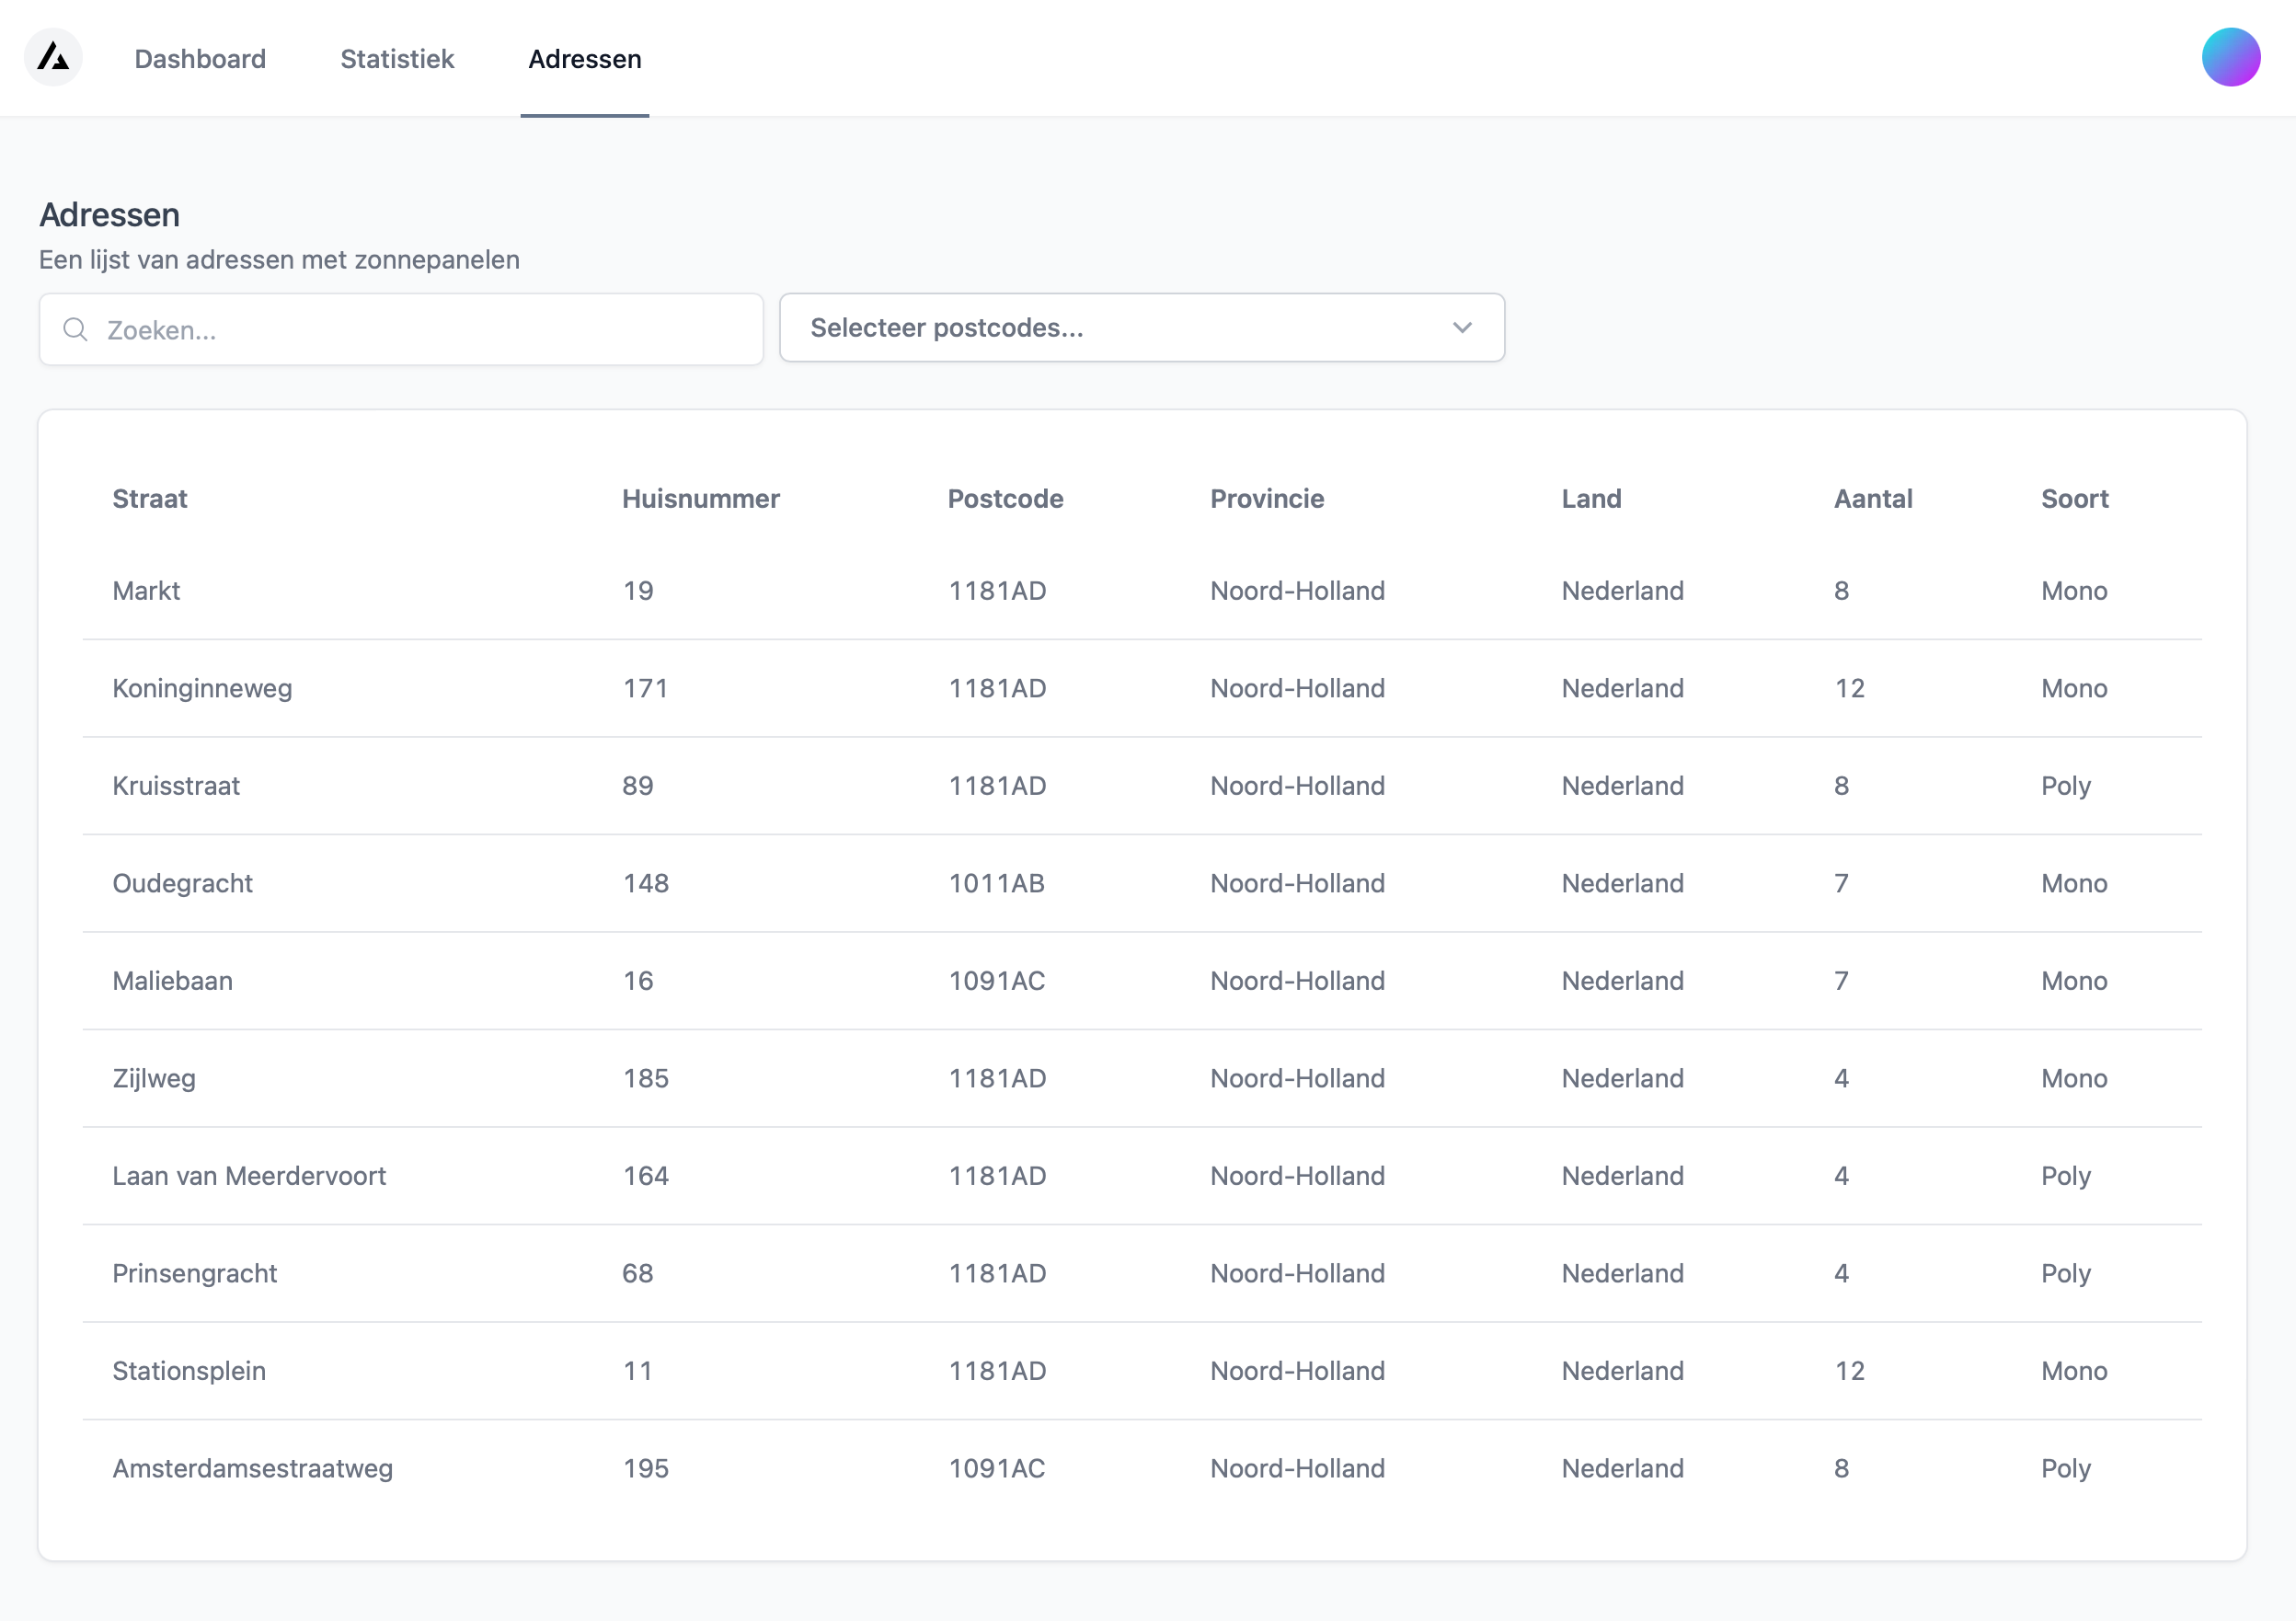Click Aantal value 12 in Stationsplein row
This screenshot has width=2296, height=1621.
(1849, 1371)
